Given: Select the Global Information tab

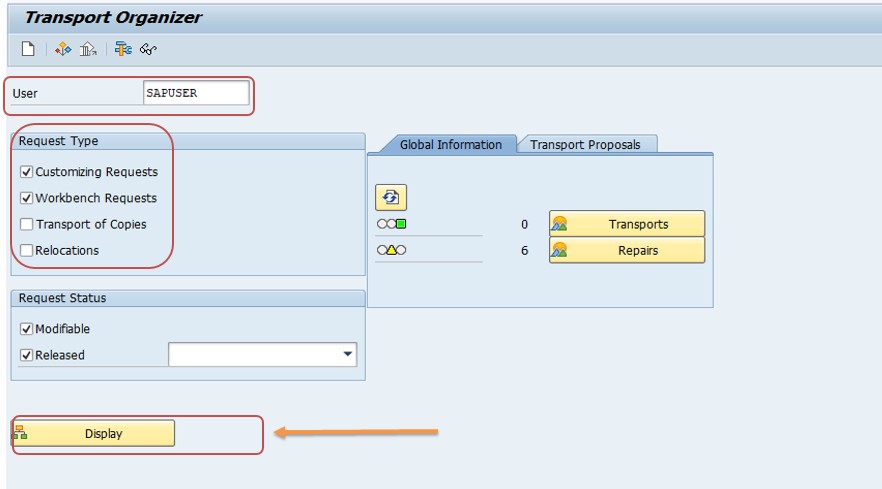Looking at the screenshot, I should (450, 145).
